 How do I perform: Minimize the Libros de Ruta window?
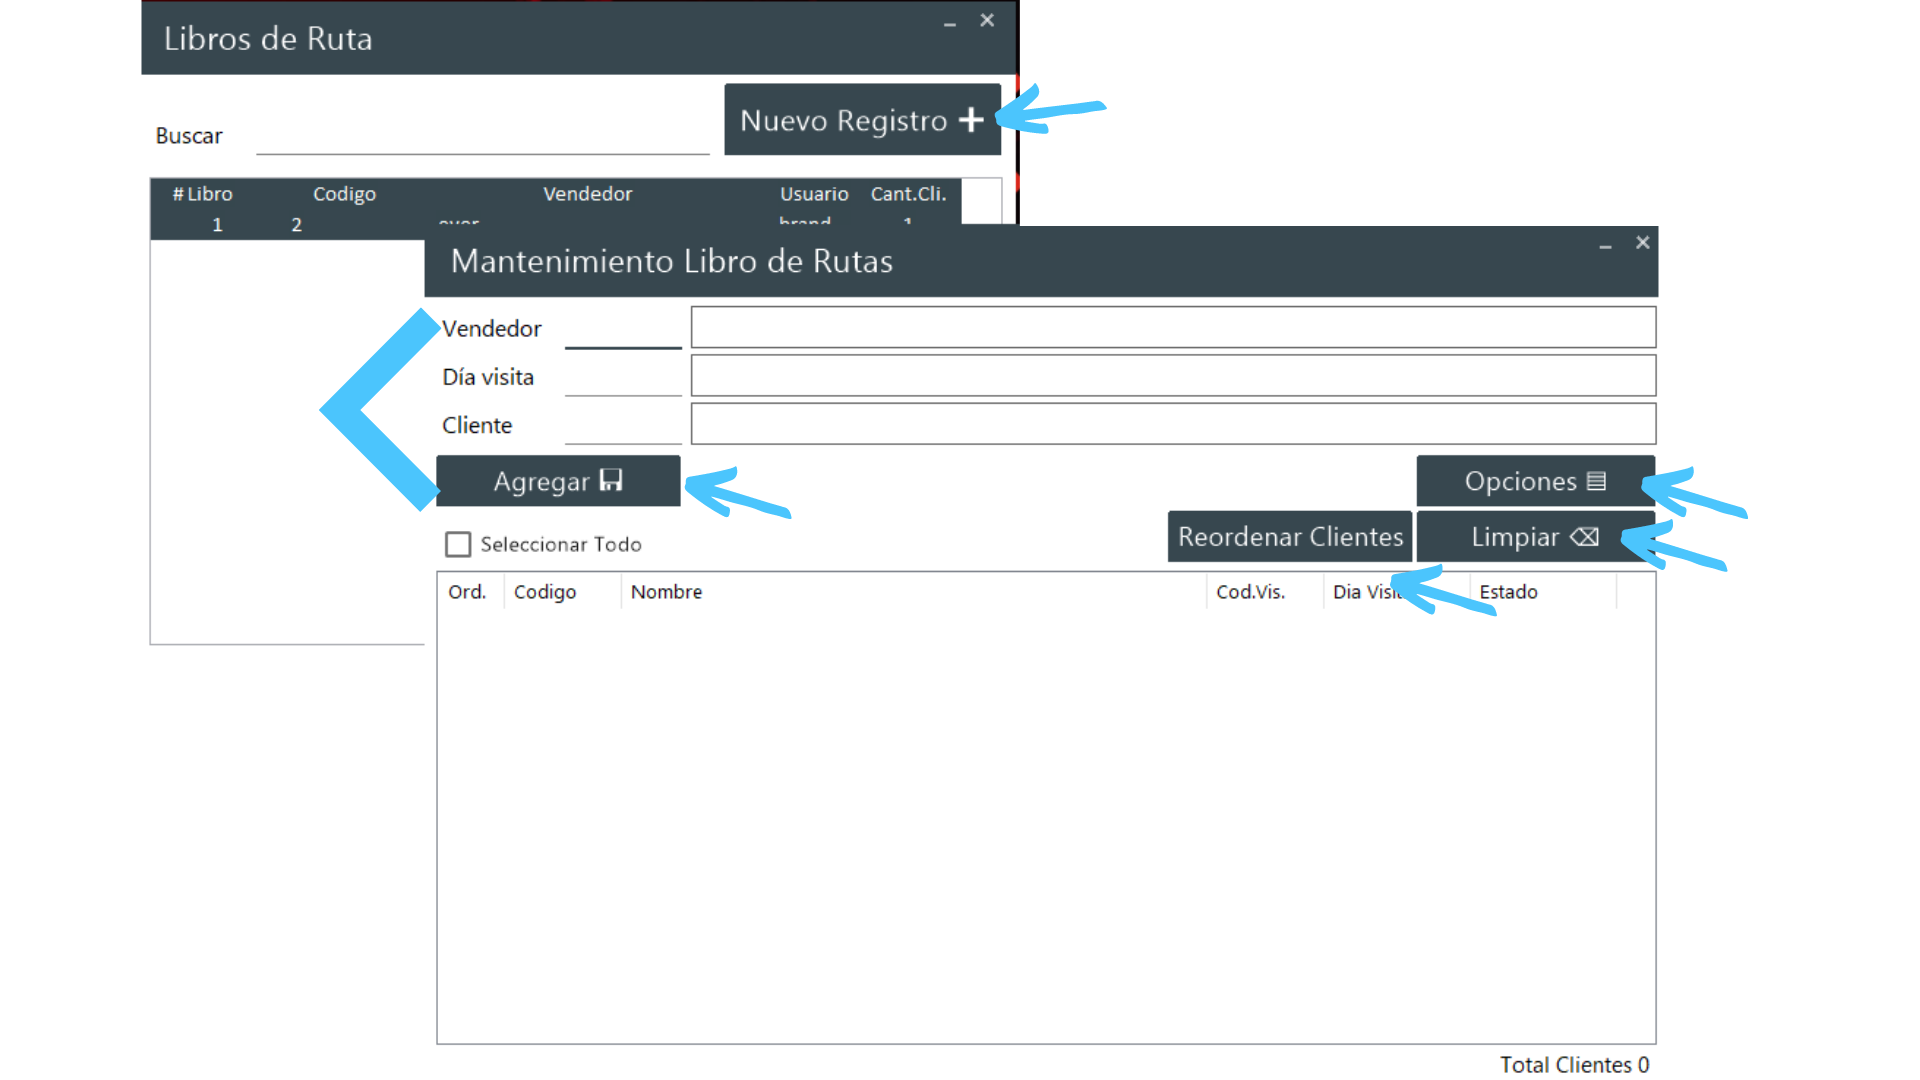click(x=950, y=22)
